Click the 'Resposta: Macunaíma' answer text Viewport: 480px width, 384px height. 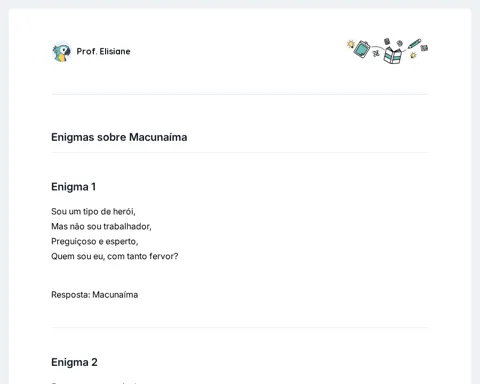[95, 295]
